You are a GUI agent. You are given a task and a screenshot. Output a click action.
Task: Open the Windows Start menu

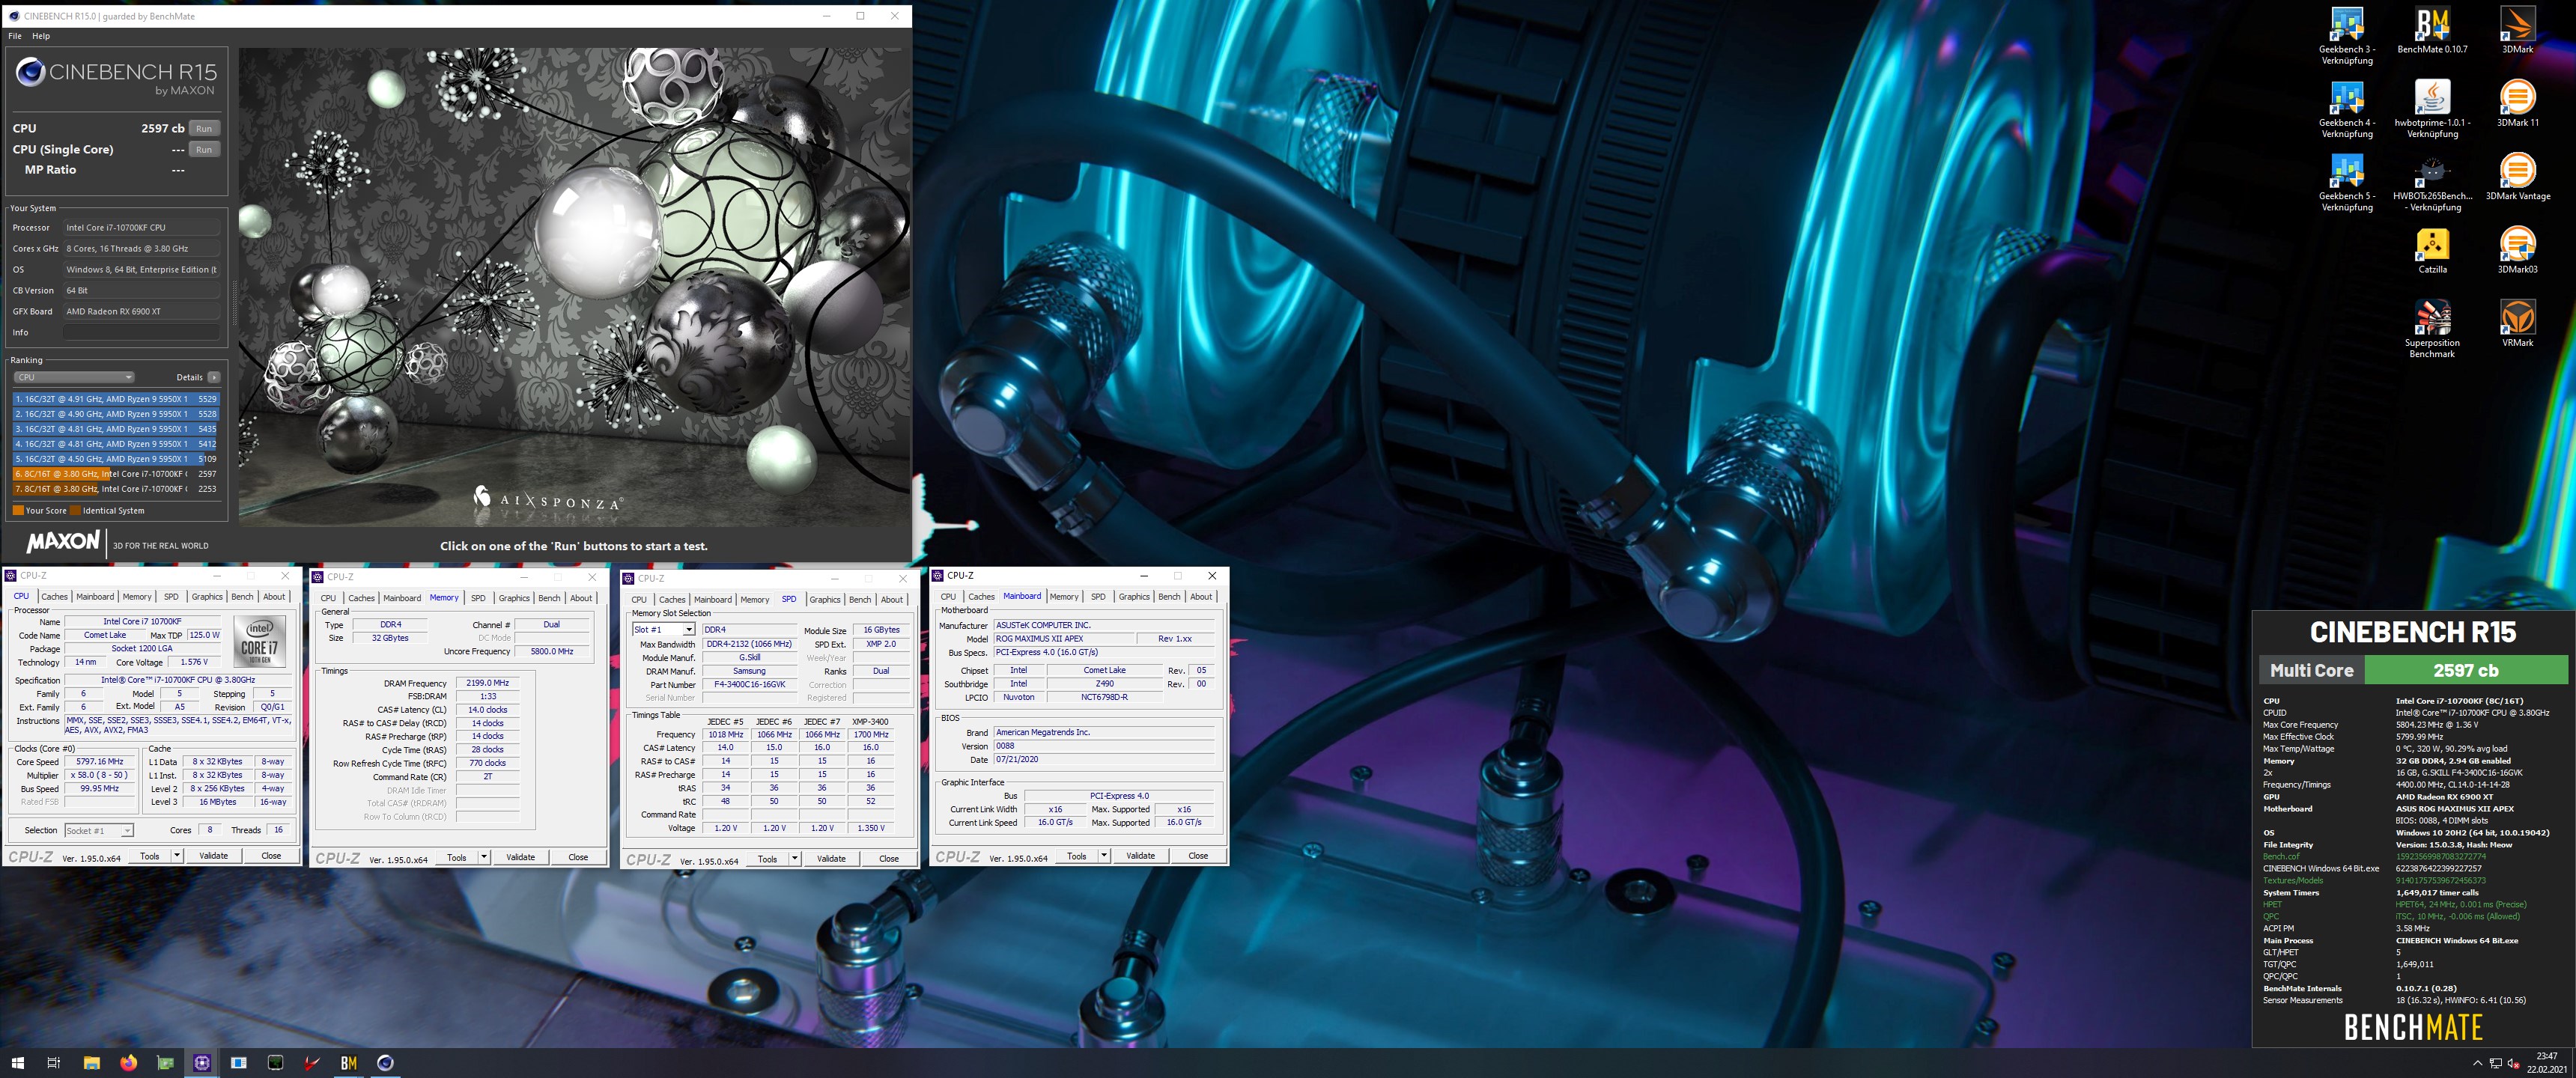pos(17,1062)
